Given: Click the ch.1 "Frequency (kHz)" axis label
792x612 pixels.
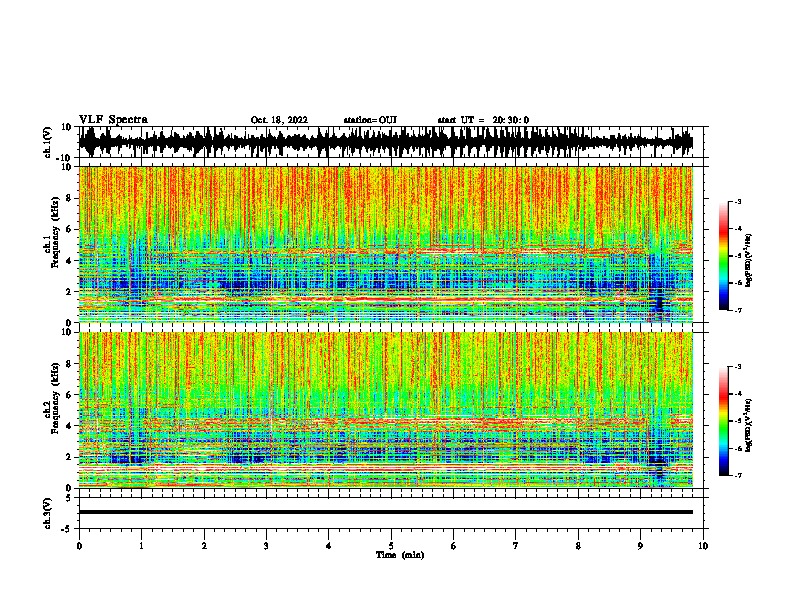Looking at the screenshot, I should pyautogui.click(x=55, y=233).
